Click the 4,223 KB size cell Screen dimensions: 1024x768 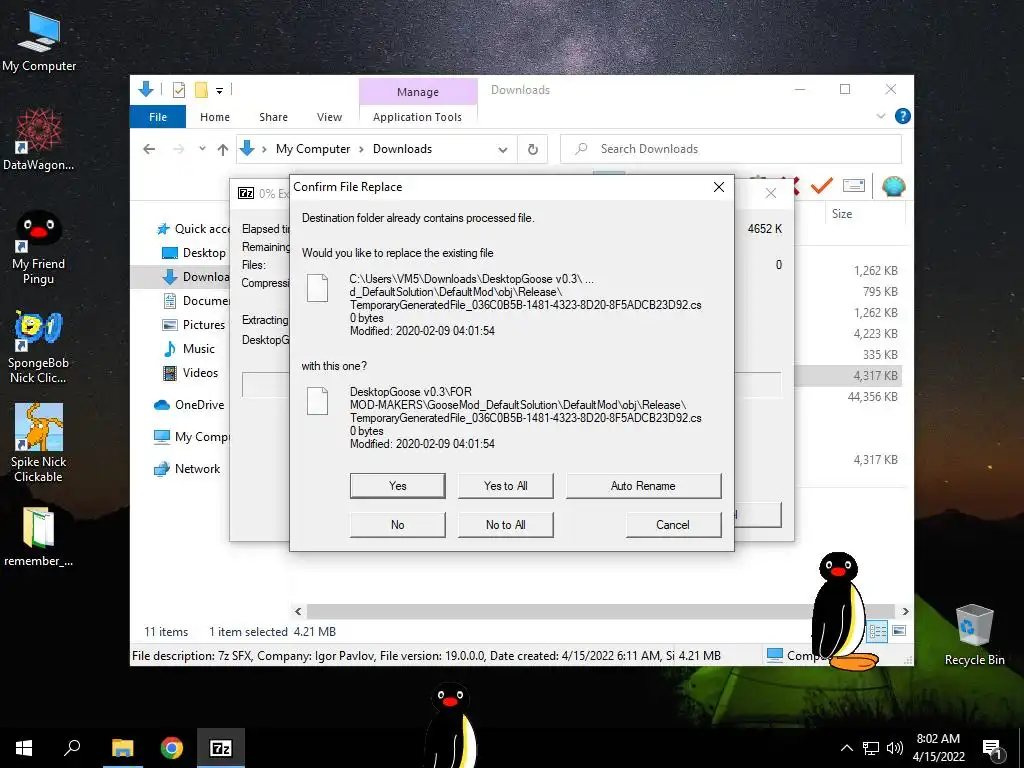coord(875,334)
